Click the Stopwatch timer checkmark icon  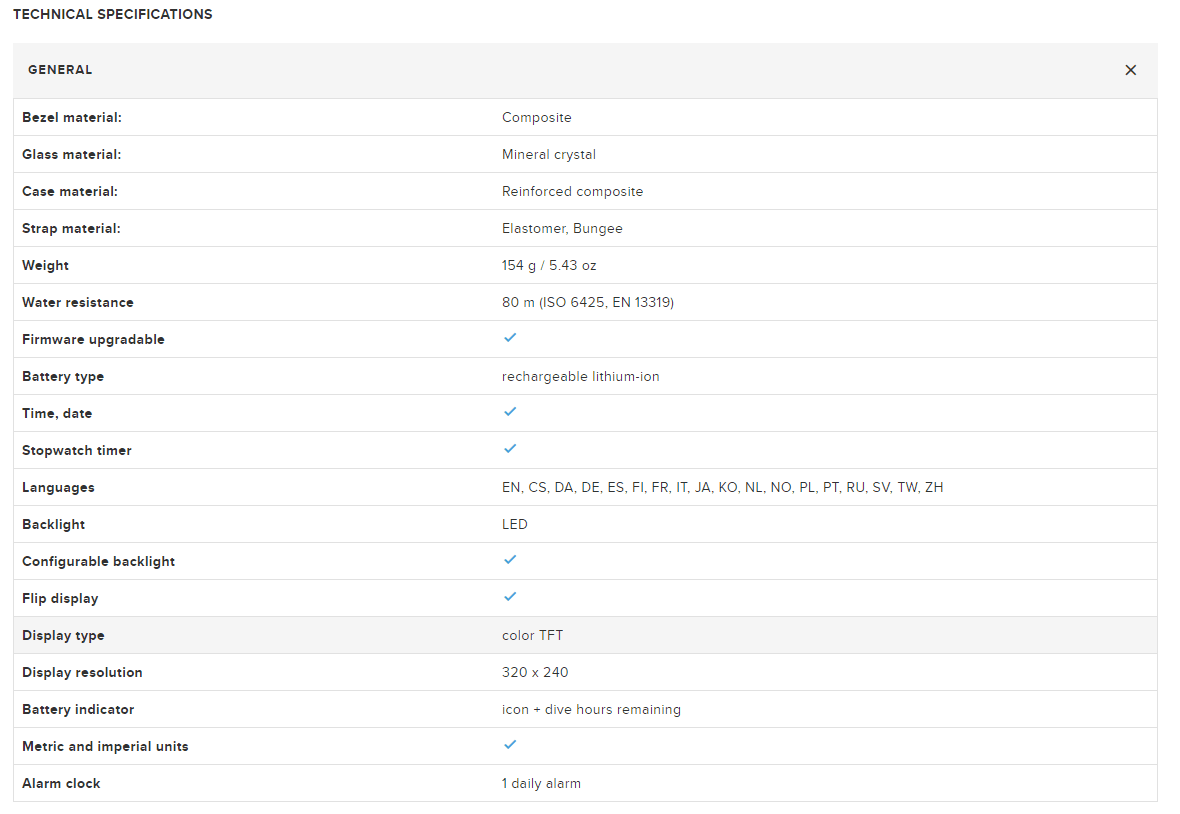coord(510,449)
